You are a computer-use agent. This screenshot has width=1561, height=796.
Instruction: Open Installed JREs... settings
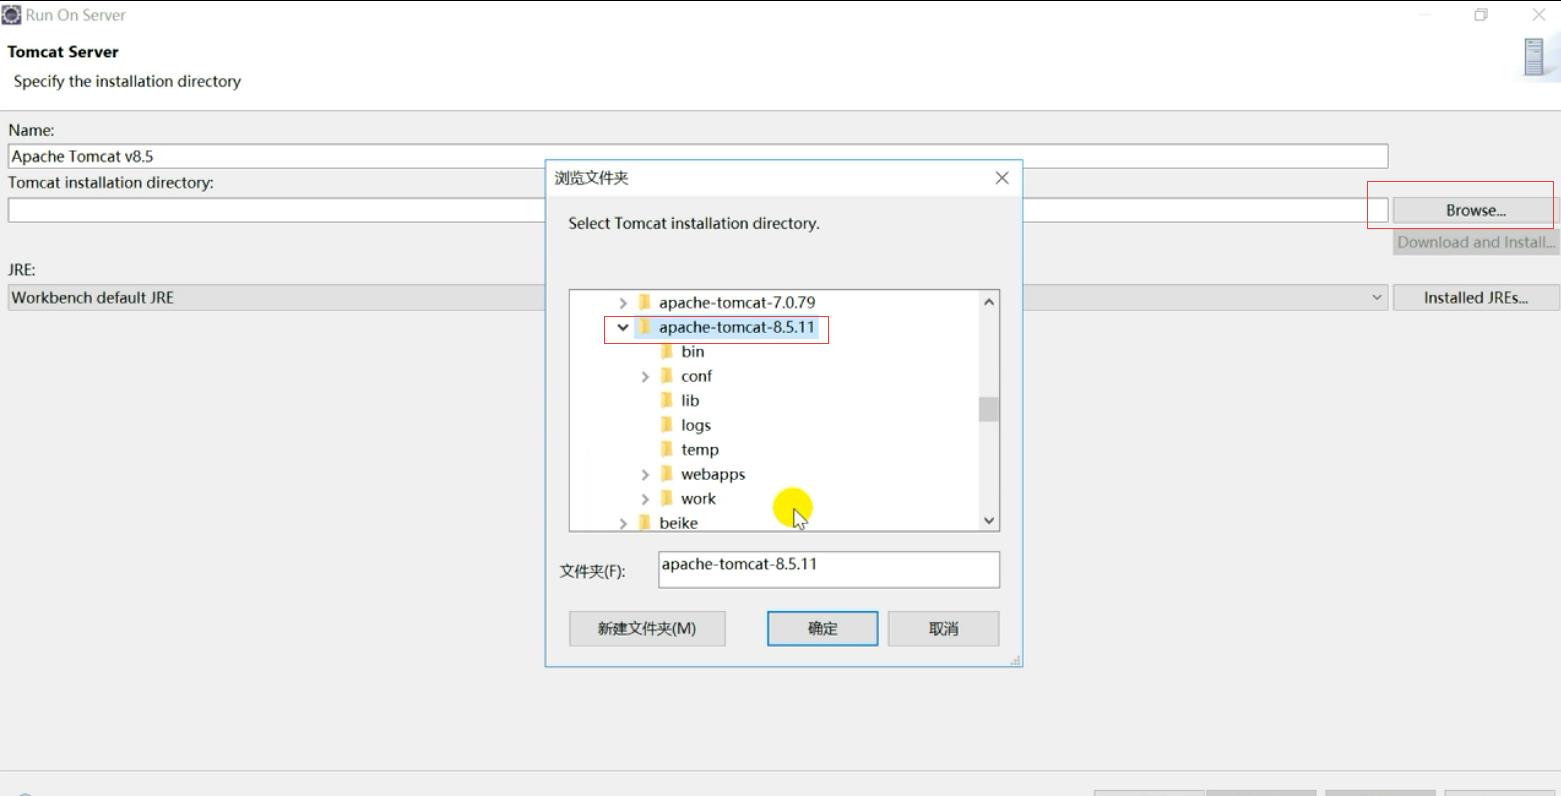click(x=1475, y=297)
